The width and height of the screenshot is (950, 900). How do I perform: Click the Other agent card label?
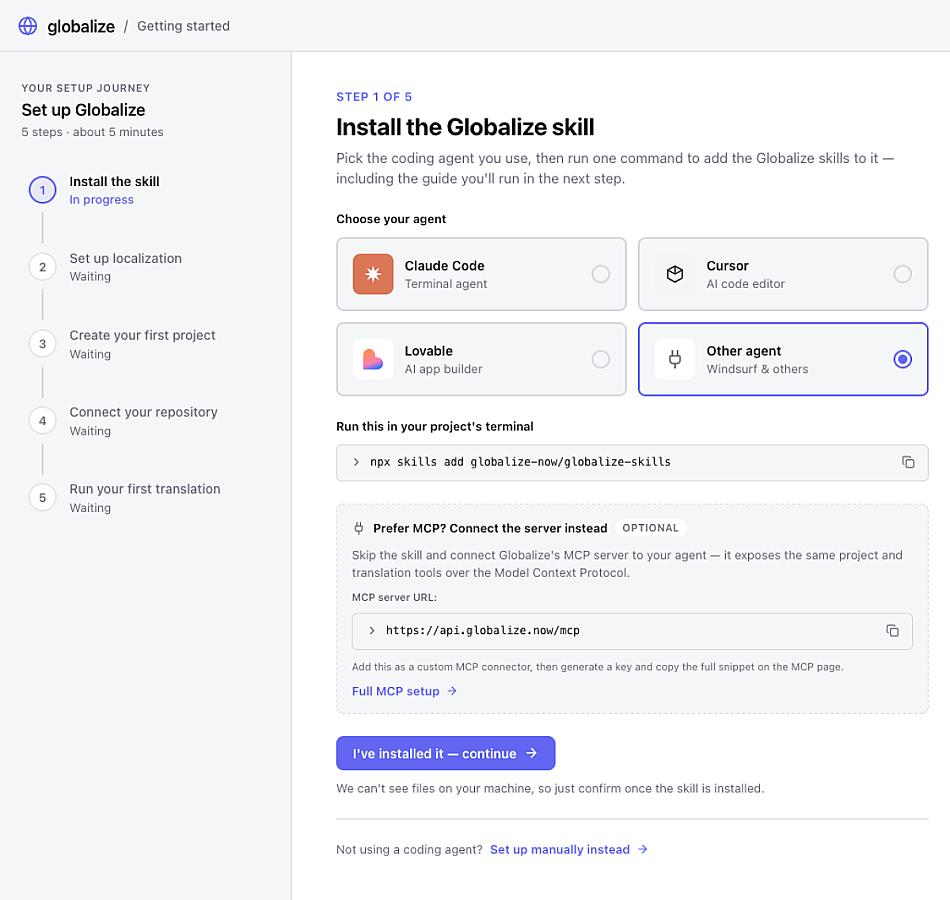(744, 351)
